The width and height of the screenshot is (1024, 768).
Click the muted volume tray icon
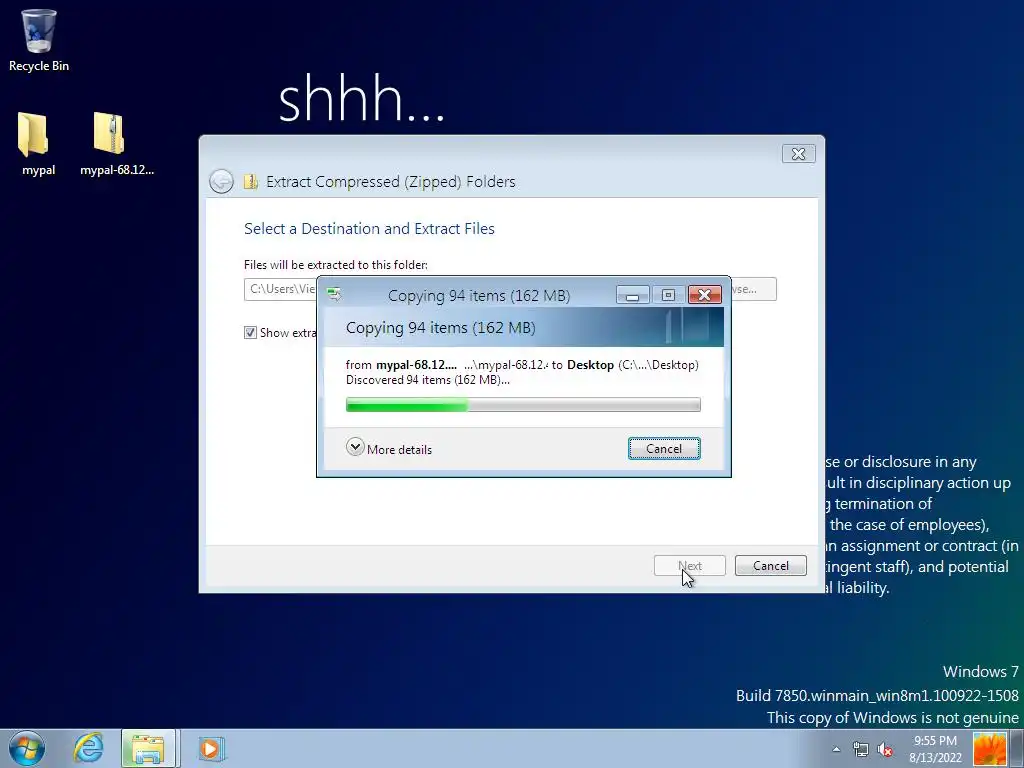[x=885, y=749]
